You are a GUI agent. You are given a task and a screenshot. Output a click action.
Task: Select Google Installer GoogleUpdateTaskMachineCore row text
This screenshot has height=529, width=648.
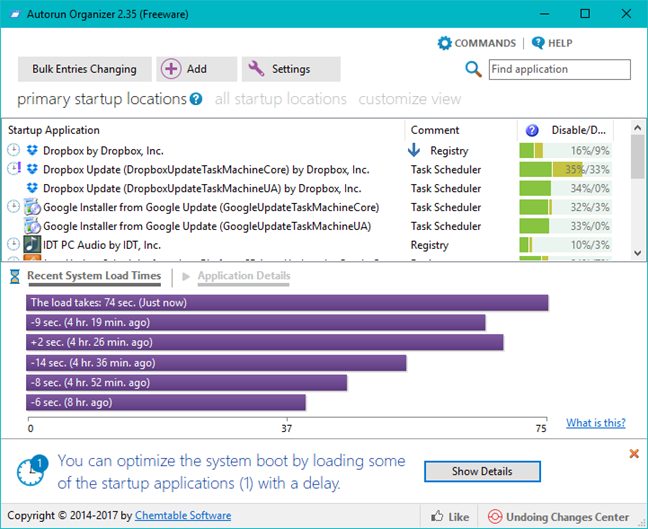pyautogui.click(x=211, y=207)
